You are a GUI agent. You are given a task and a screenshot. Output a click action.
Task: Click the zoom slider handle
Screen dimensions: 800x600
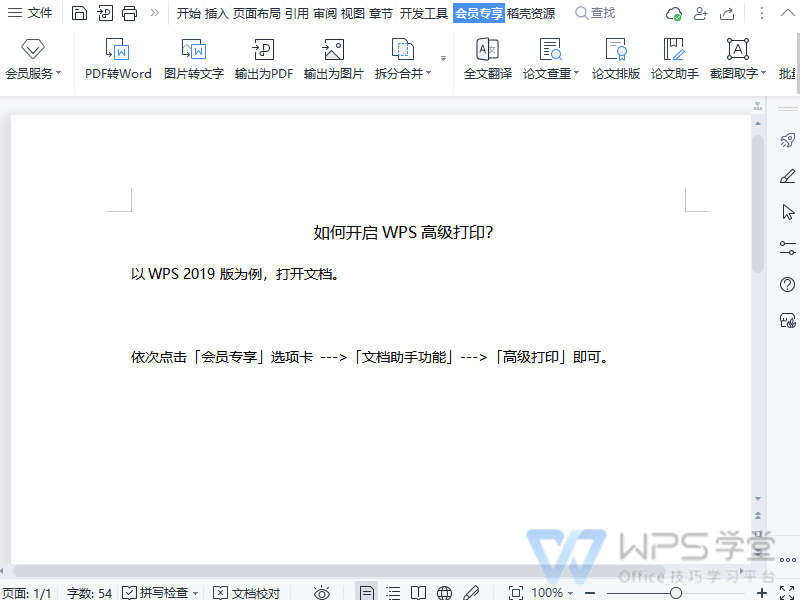point(676,593)
